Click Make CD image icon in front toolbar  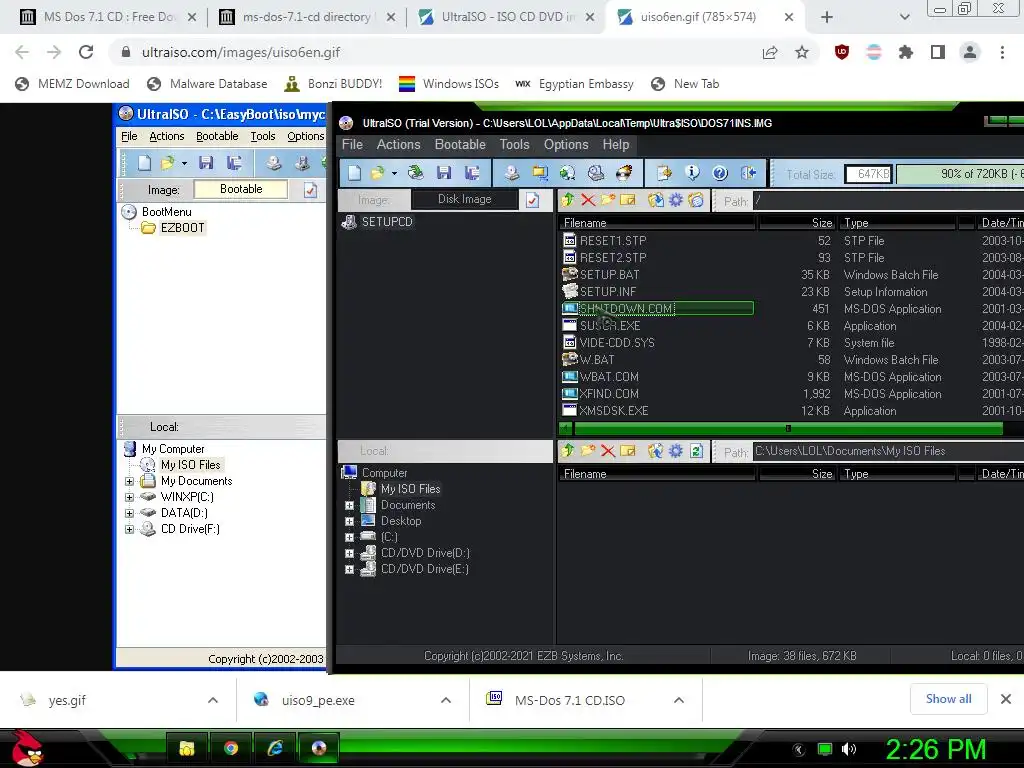click(x=511, y=173)
